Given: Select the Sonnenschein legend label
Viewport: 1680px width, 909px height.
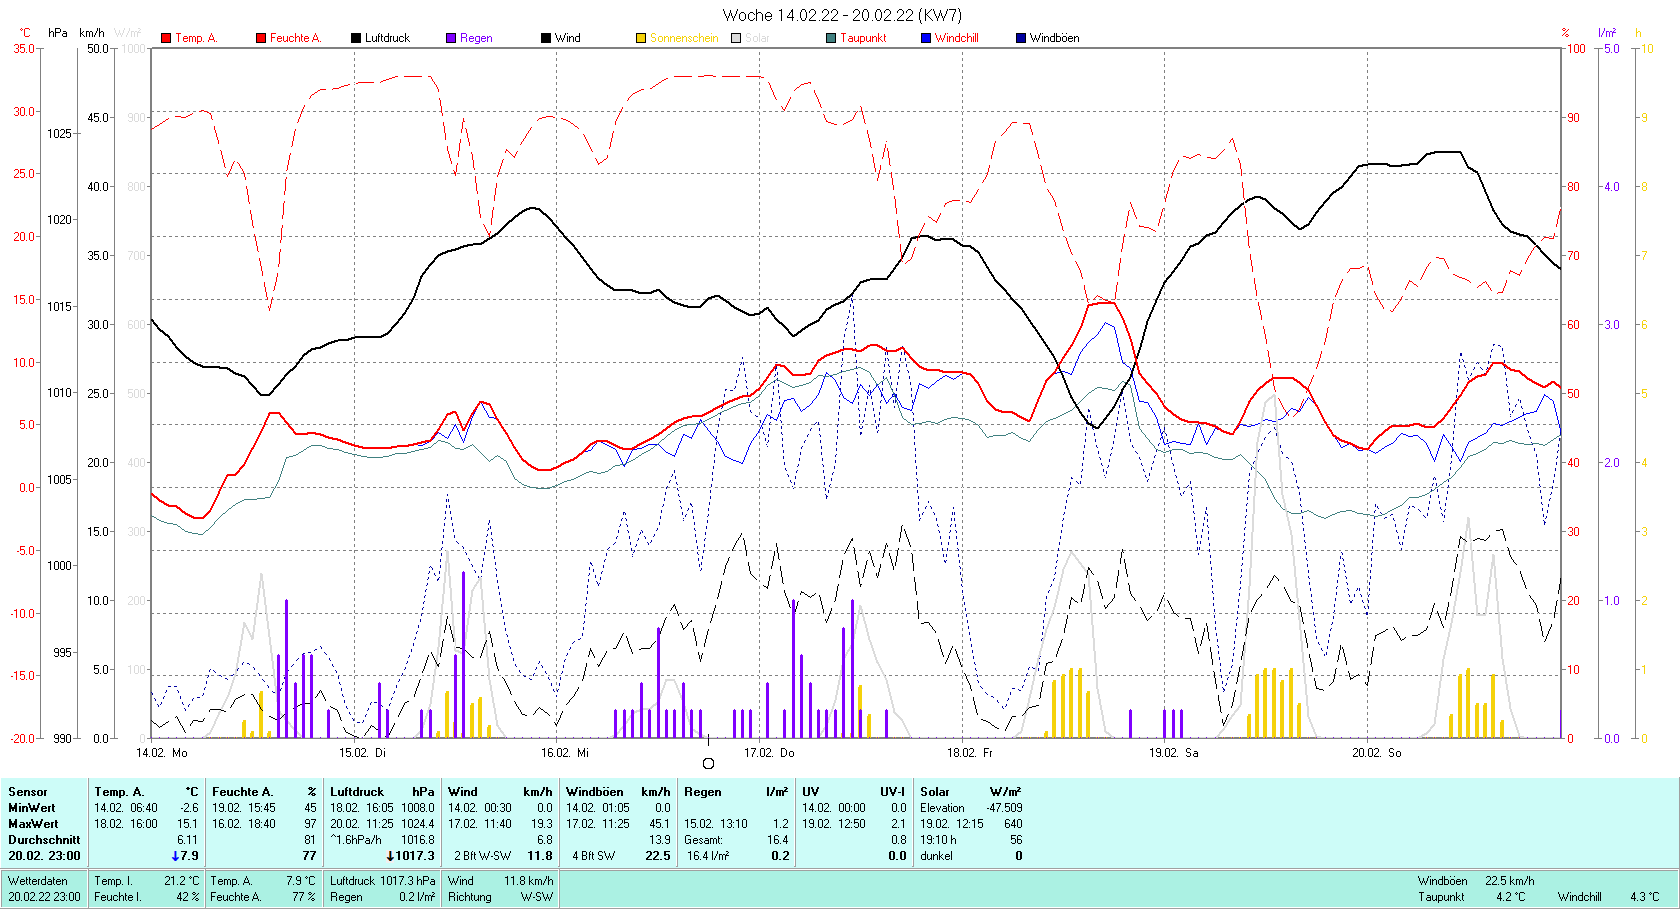Looking at the screenshot, I should point(684,38).
